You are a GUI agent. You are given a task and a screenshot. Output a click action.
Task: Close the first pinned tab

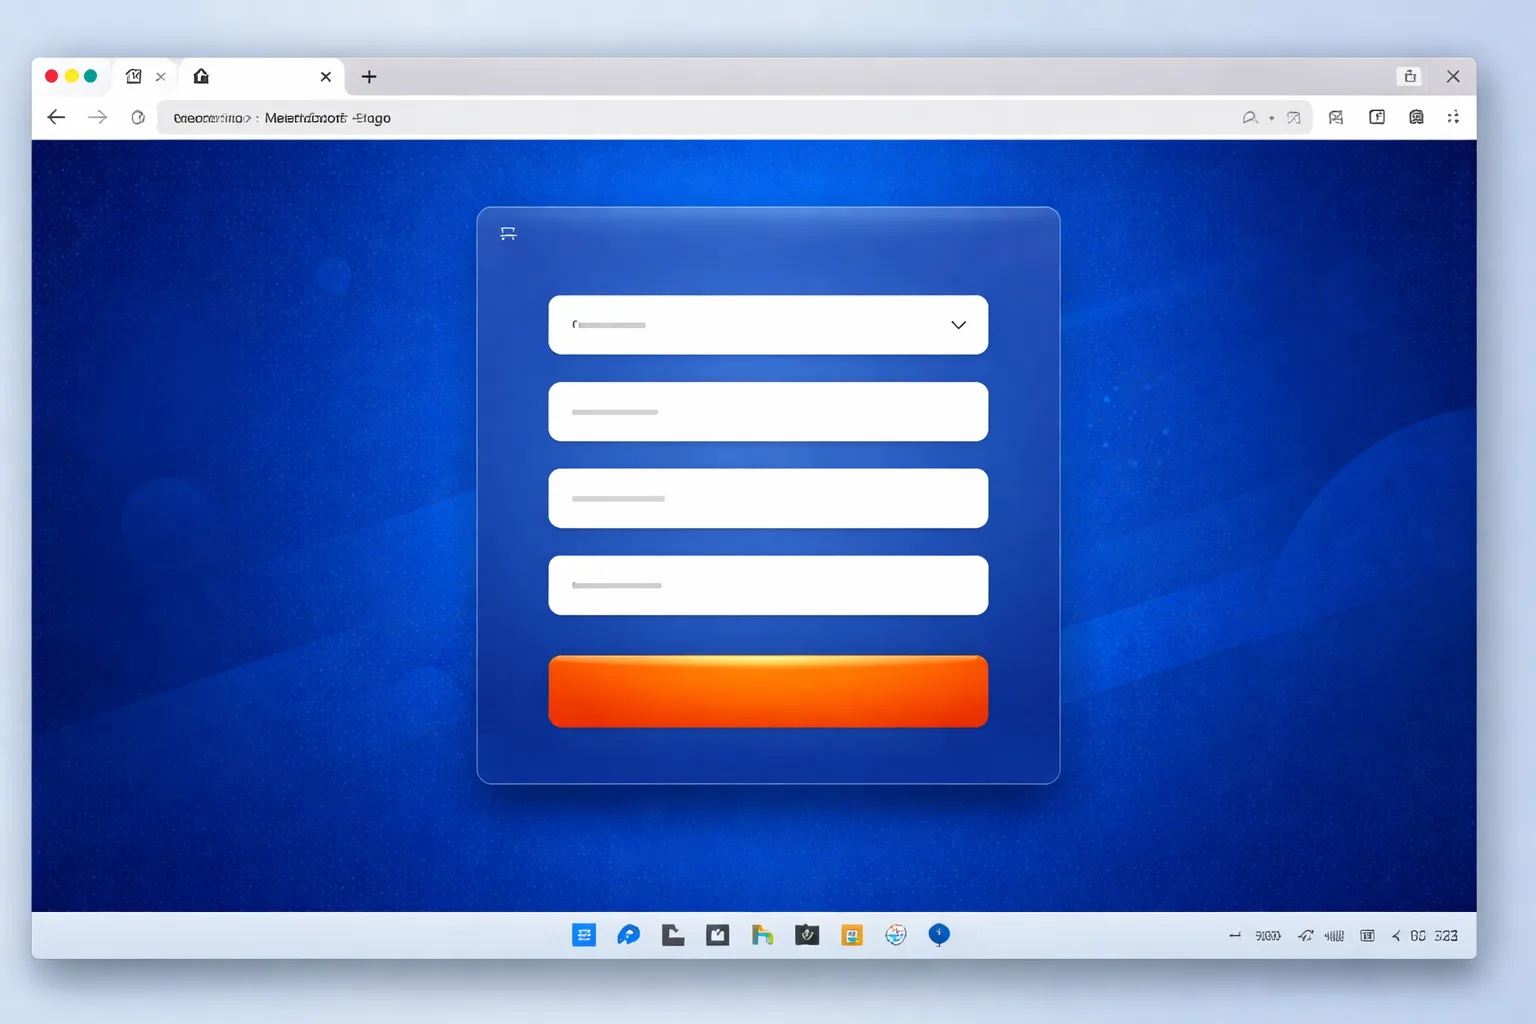(x=161, y=76)
